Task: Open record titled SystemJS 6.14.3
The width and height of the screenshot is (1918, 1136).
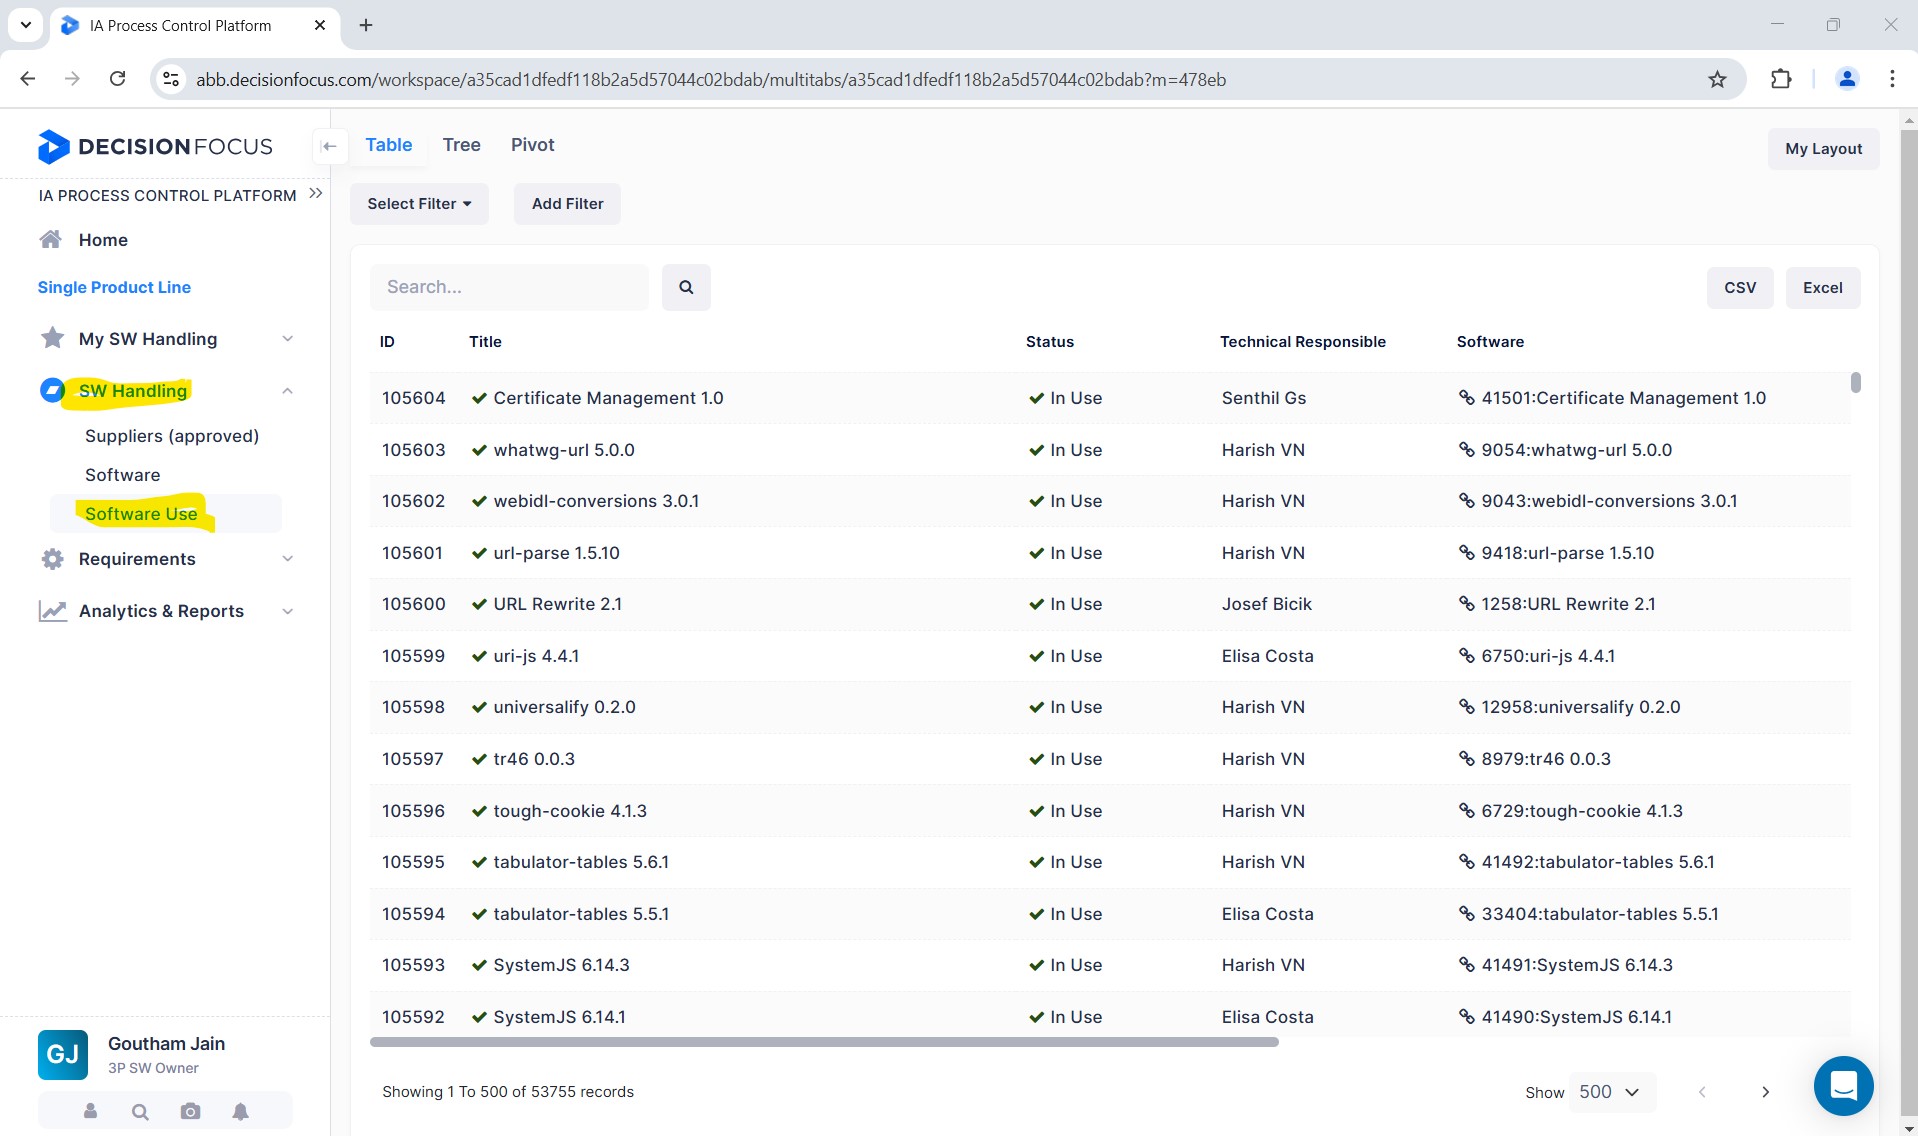Action: (x=561, y=965)
